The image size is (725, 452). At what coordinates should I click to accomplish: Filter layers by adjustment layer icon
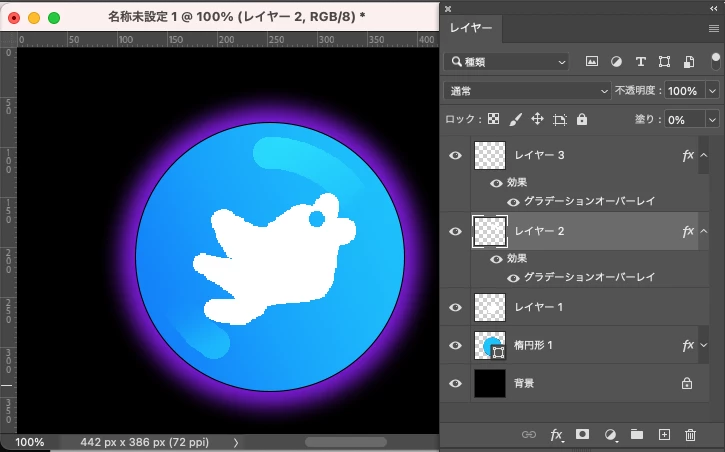[x=616, y=61]
